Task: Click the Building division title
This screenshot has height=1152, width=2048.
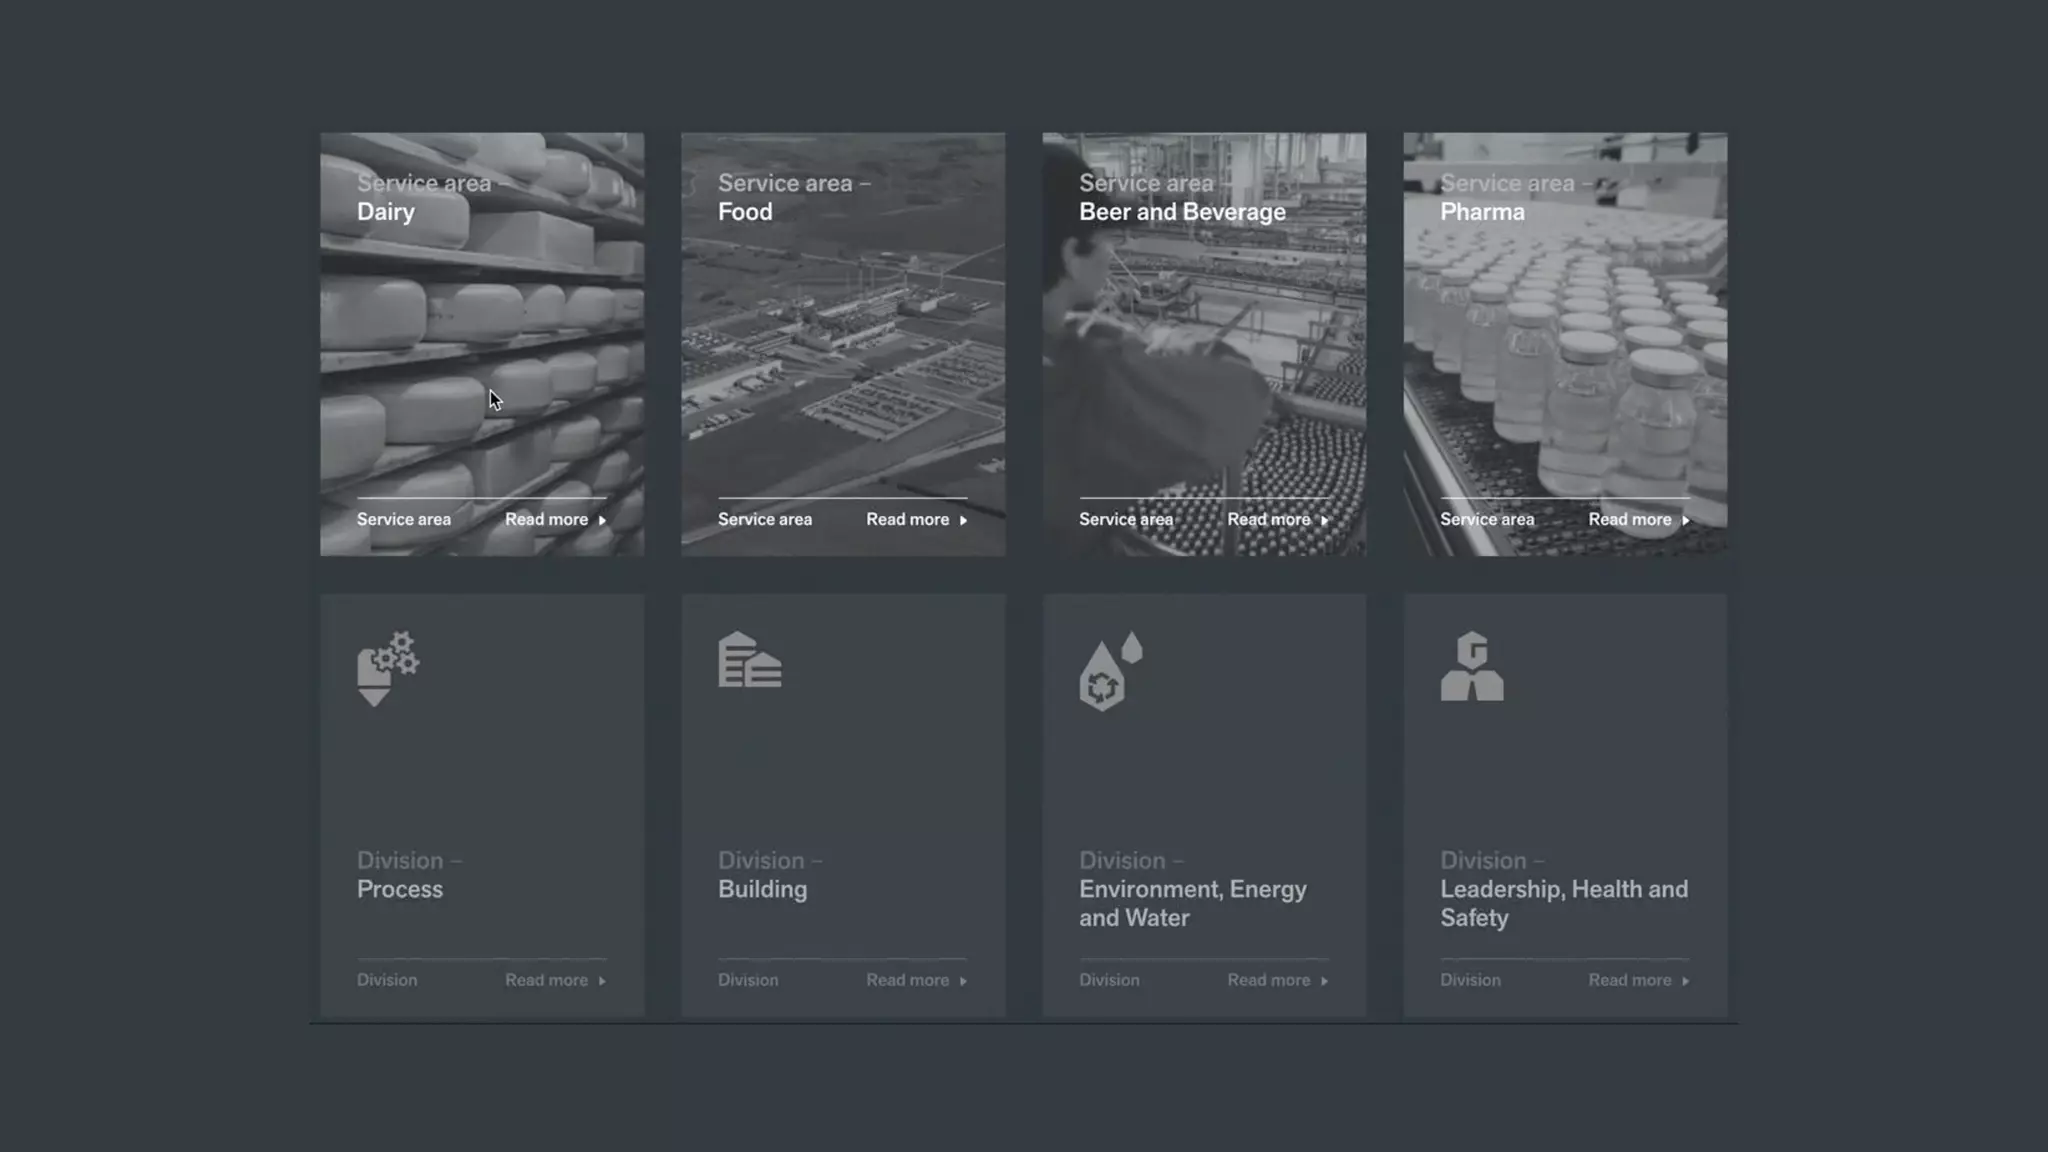Action: 762,889
